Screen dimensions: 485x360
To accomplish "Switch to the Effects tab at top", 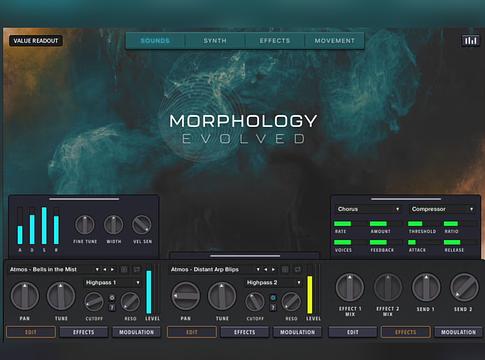I will 275,41.
